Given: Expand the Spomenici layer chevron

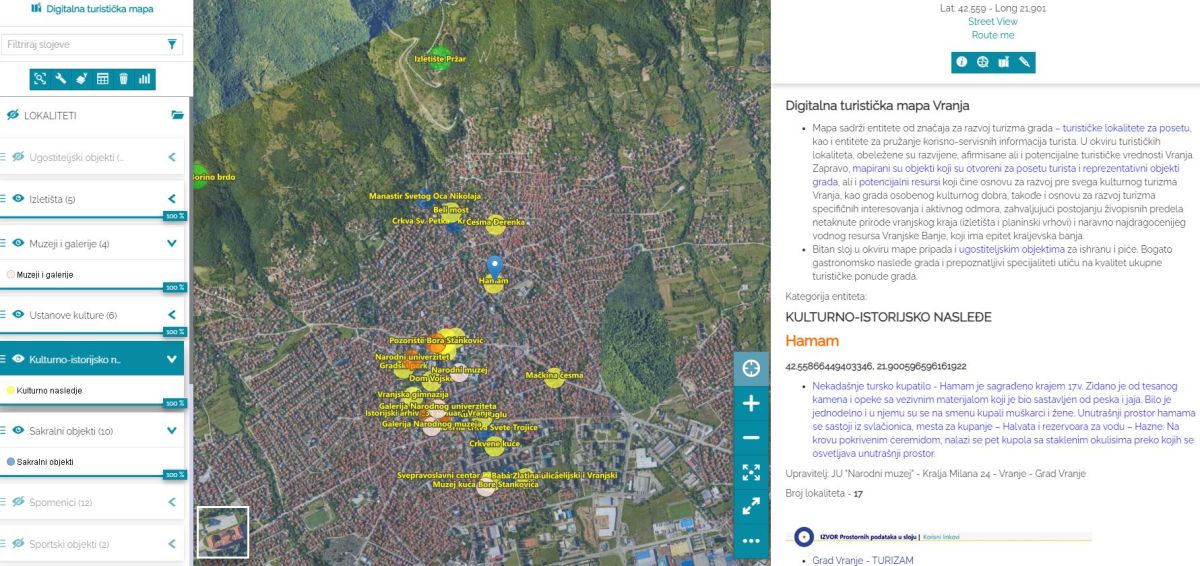Looking at the screenshot, I should (172, 502).
